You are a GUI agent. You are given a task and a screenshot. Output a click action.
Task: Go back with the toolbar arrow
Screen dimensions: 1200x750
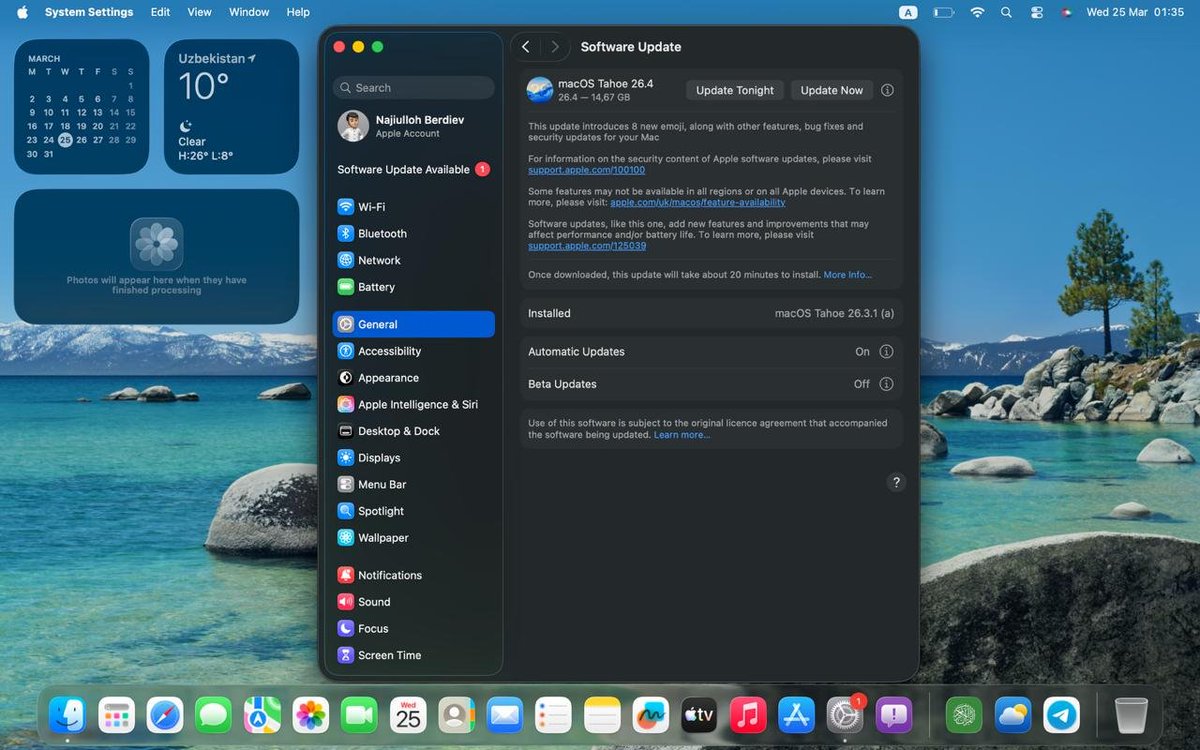coord(526,47)
